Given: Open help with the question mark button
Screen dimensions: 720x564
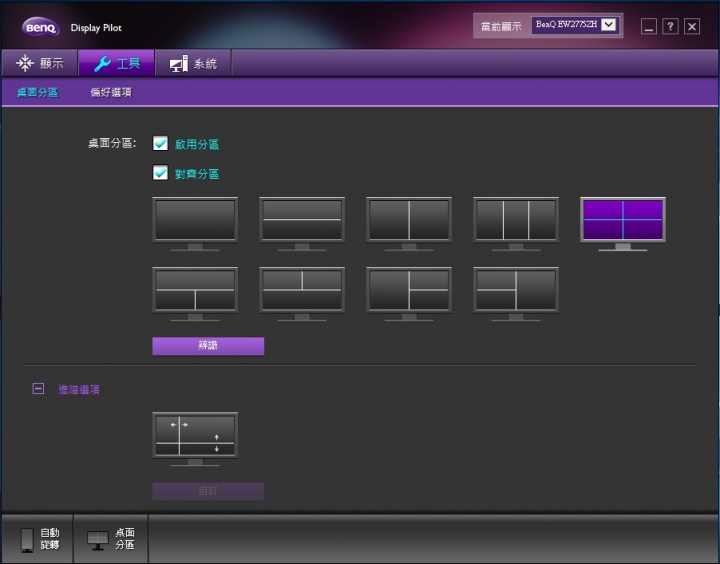Looking at the screenshot, I should 670,27.
